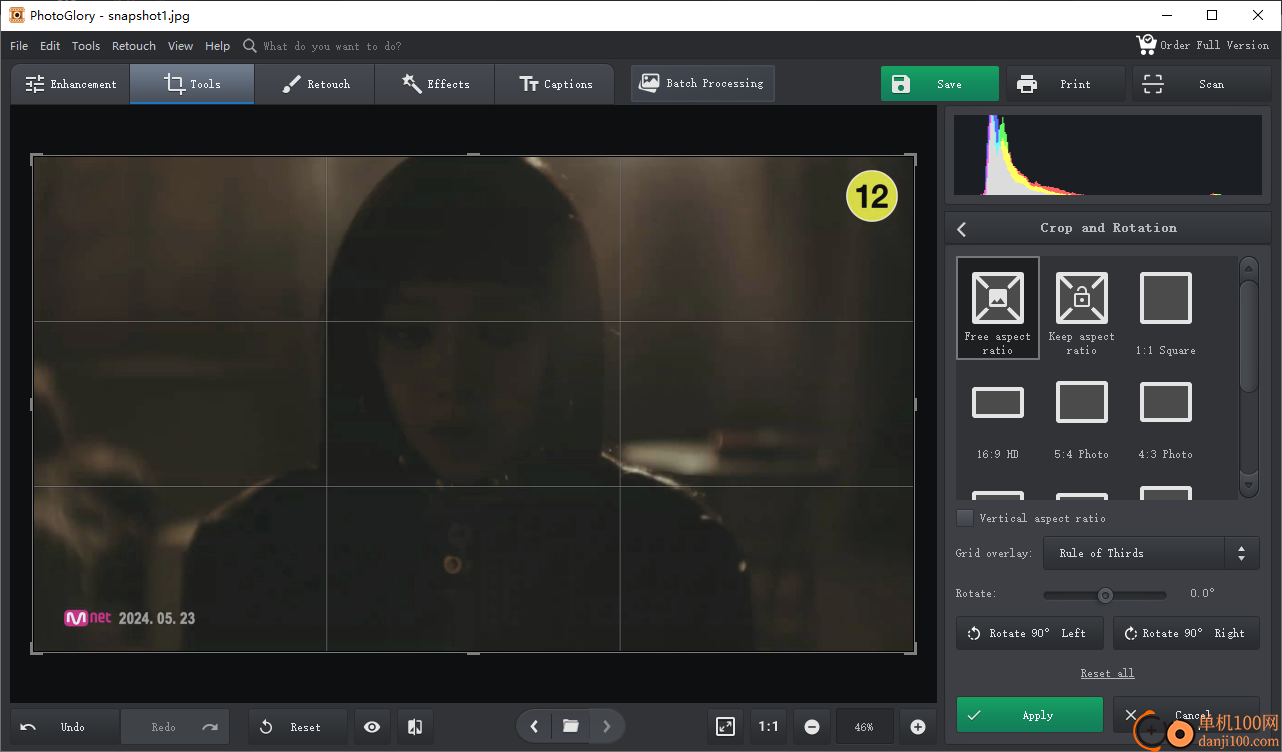Click the zoom in plus icon
1282x752 pixels.
918,727
